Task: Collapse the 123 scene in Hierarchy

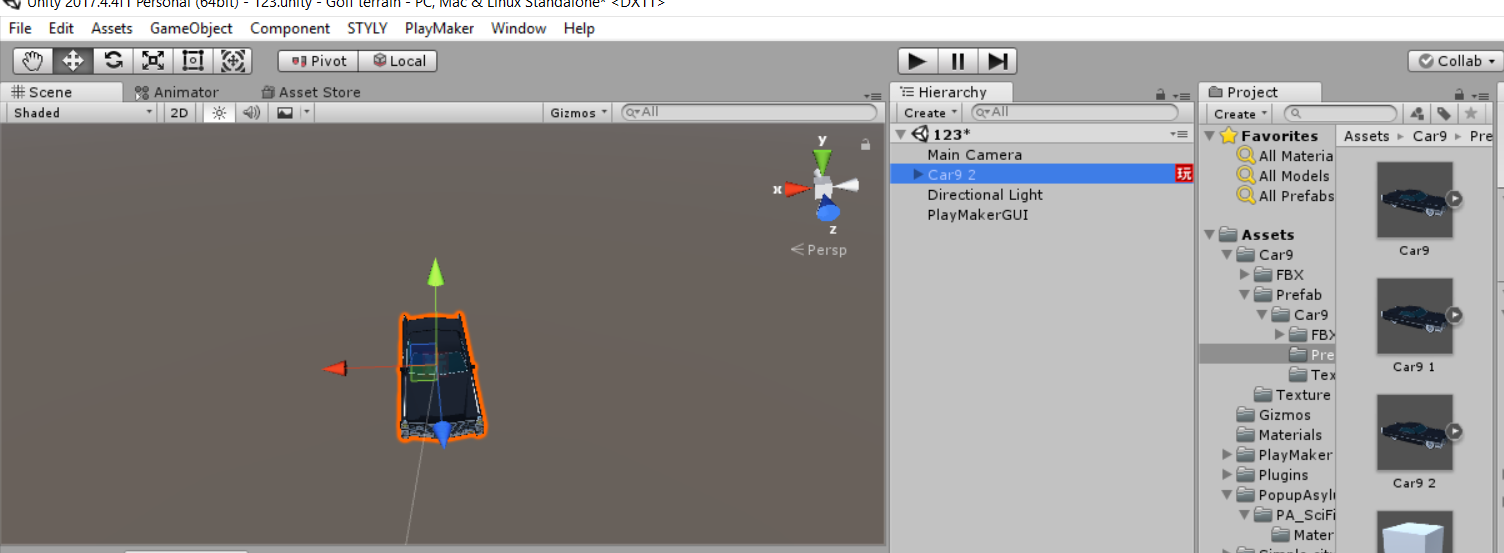Action: (900, 134)
